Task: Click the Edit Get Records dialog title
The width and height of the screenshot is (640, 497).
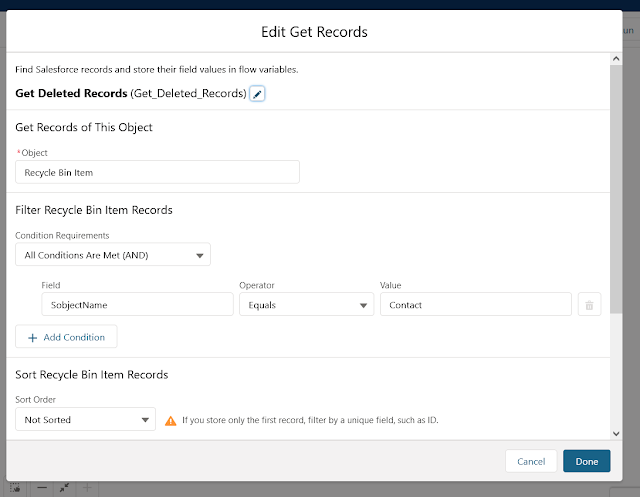Action: 314,32
